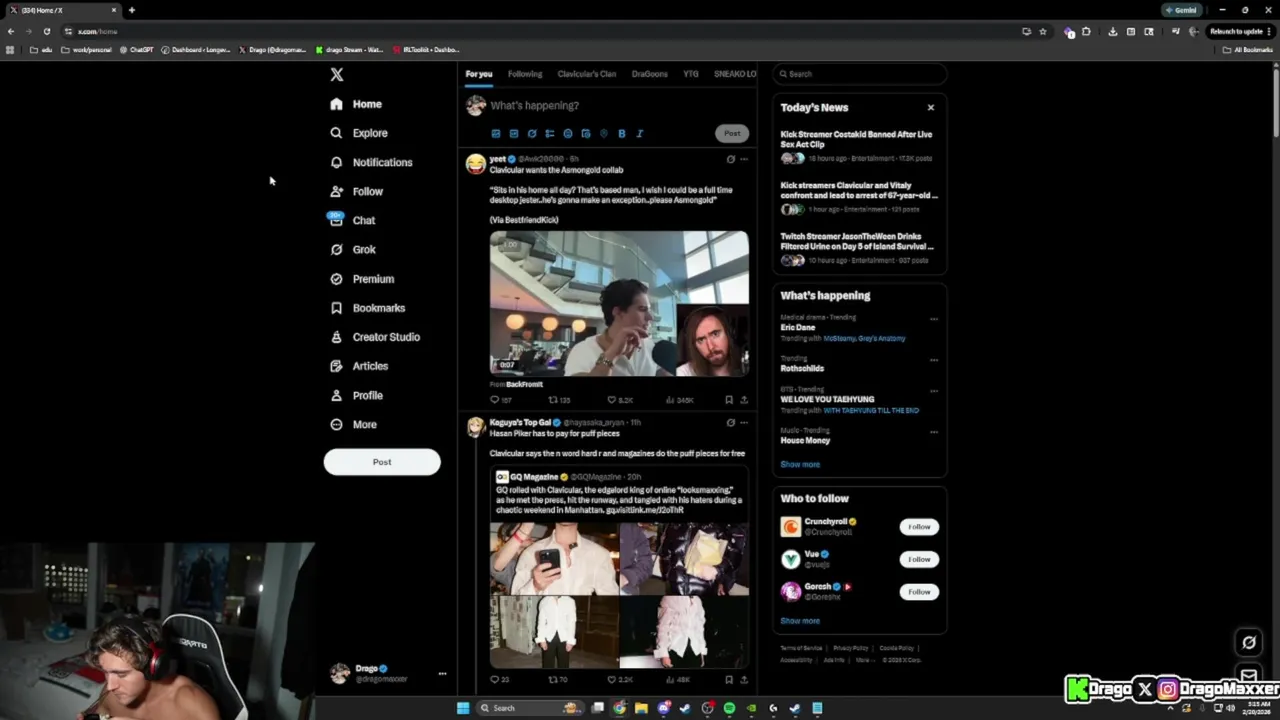Screen dimensions: 1280x720
Task: Add a GIF in the composer
Action: pos(513,133)
